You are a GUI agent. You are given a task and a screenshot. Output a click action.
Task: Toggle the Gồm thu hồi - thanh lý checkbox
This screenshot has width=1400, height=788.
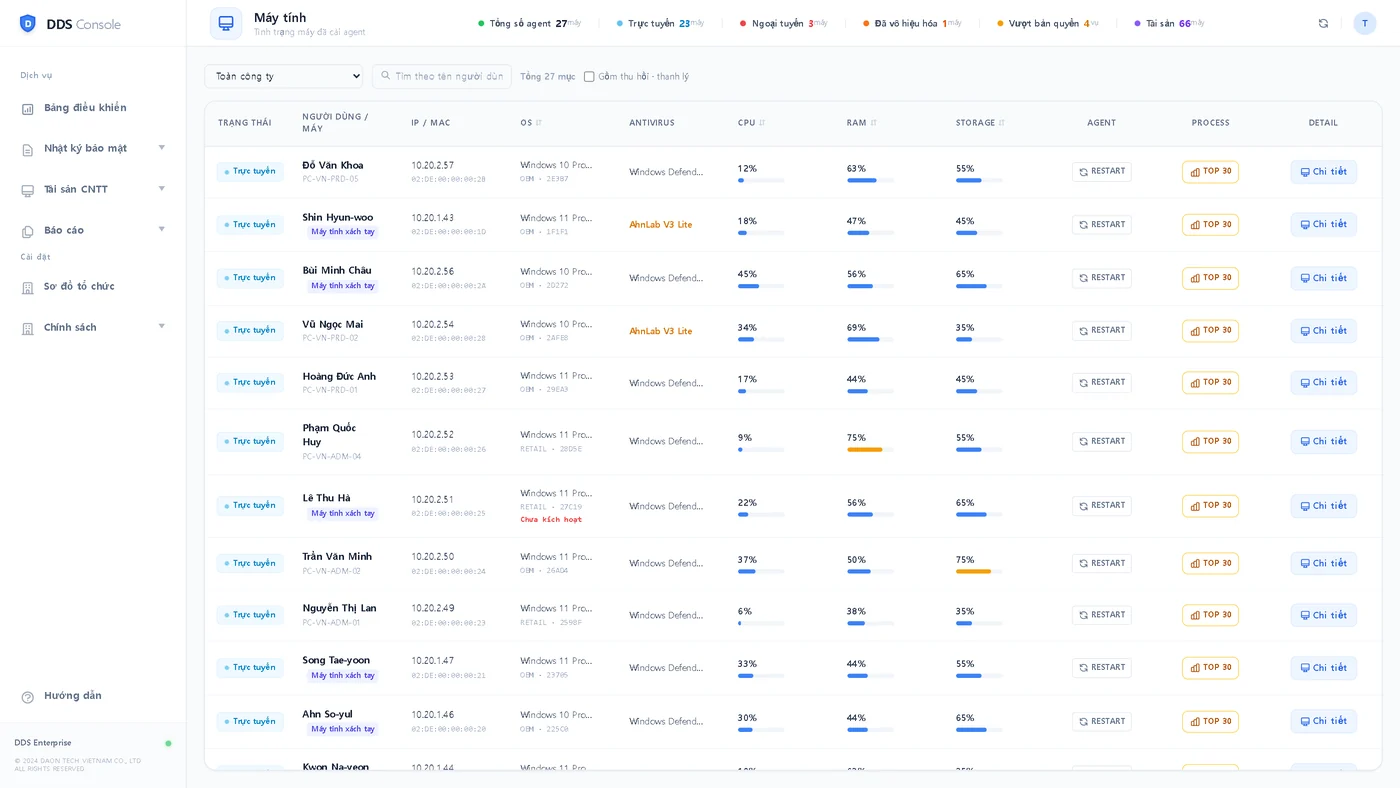pyautogui.click(x=589, y=77)
